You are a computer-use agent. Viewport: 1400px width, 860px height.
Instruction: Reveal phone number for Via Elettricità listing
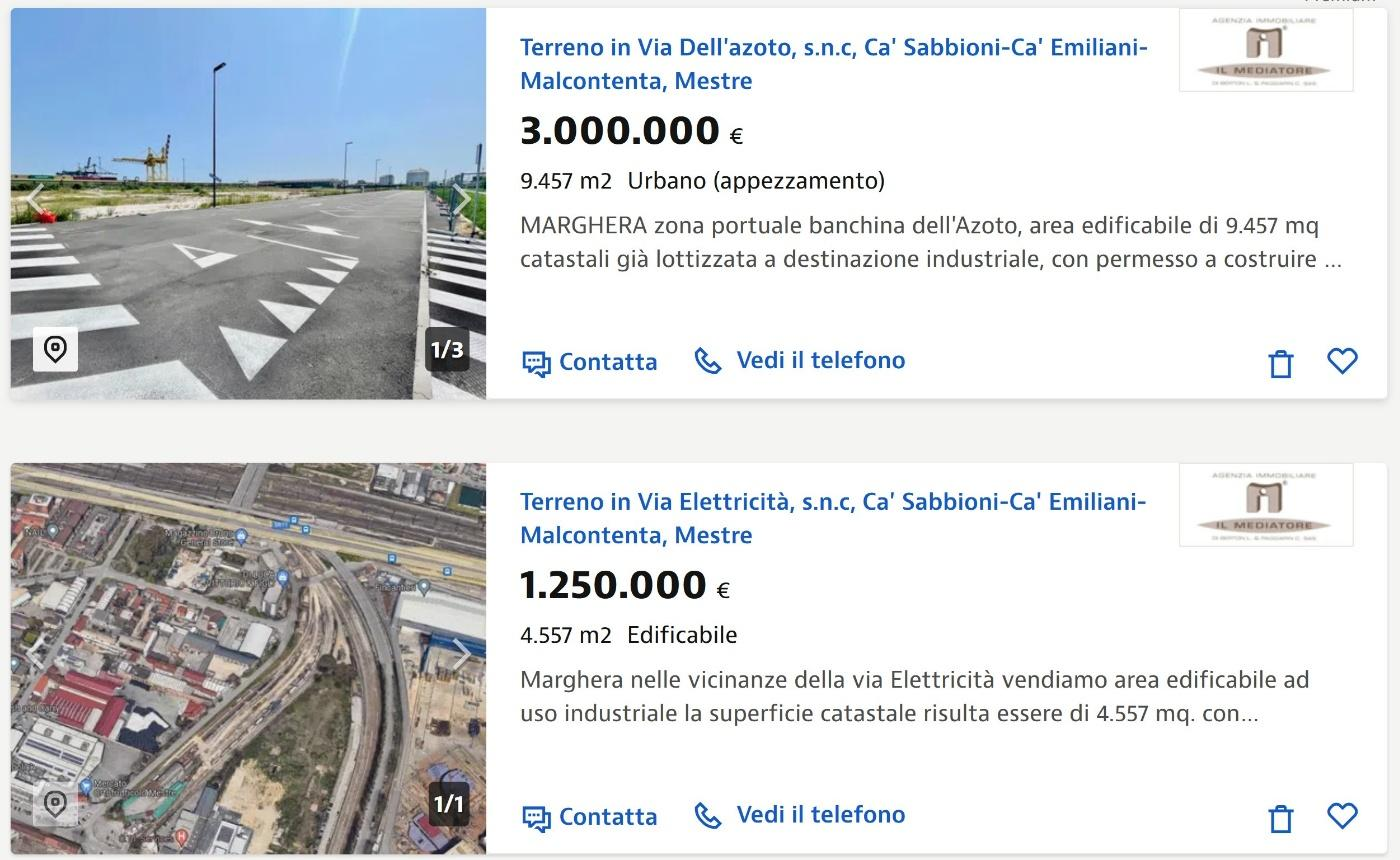tap(800, 815)
